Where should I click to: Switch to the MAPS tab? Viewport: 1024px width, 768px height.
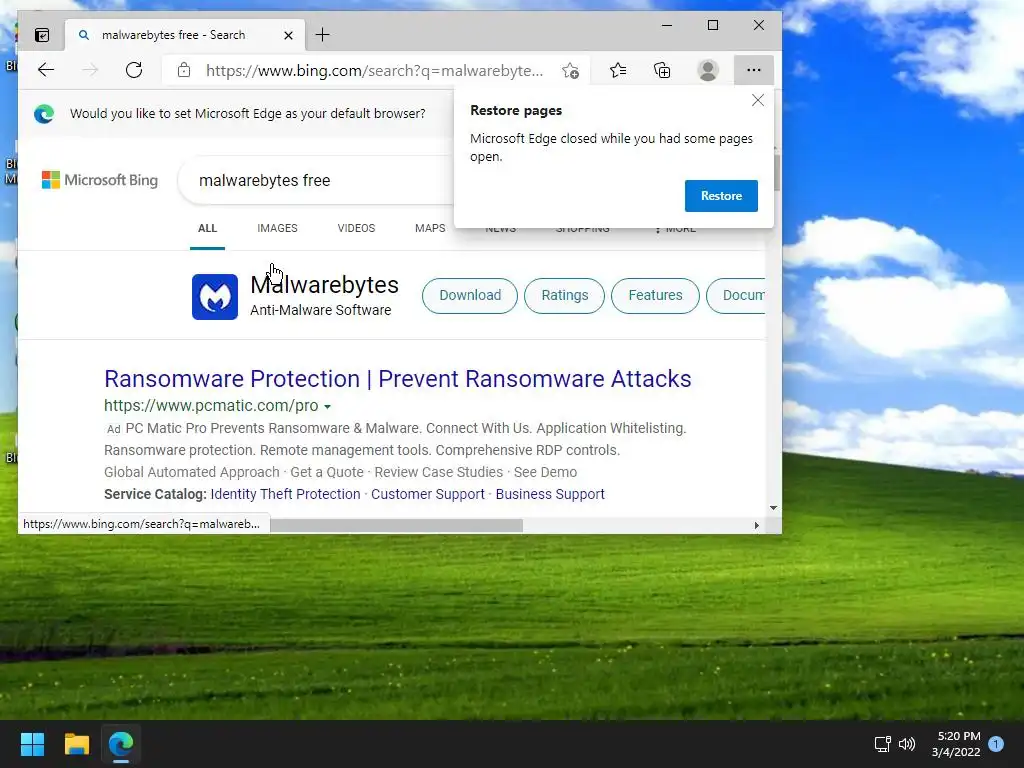point(430,228)
